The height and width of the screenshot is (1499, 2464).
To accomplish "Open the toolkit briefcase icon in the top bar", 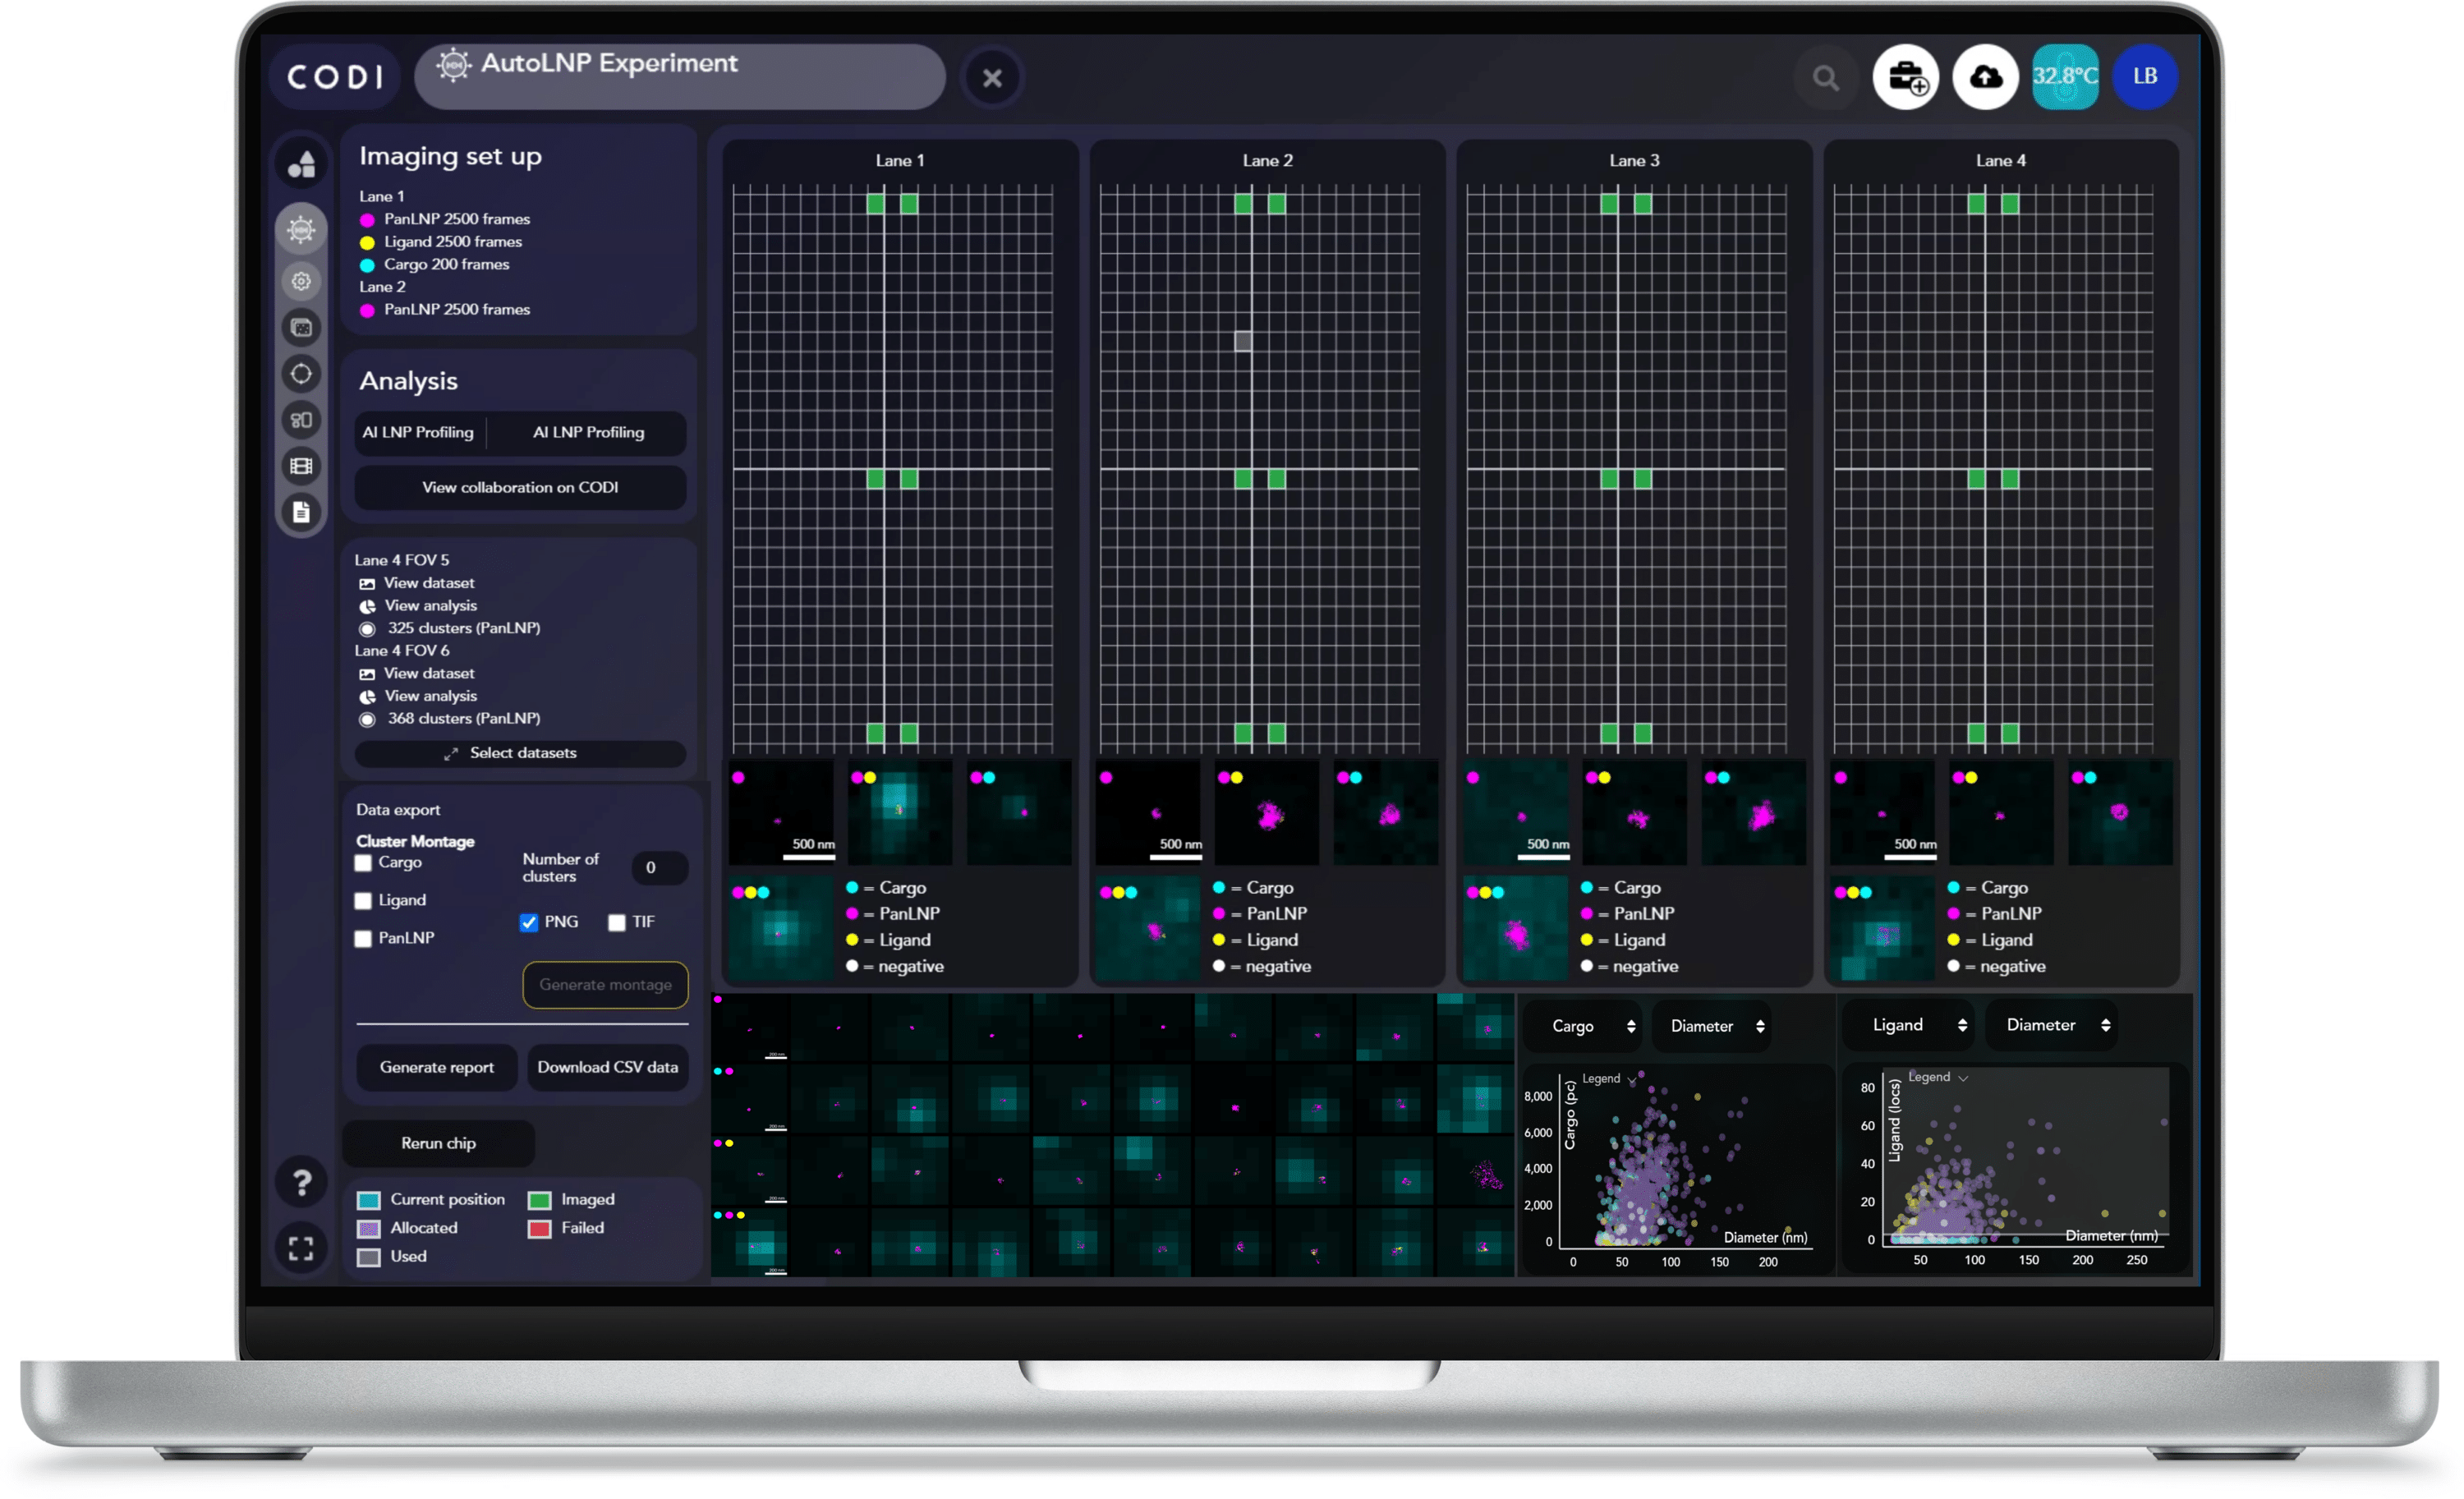I will (x=1906, y=77).
